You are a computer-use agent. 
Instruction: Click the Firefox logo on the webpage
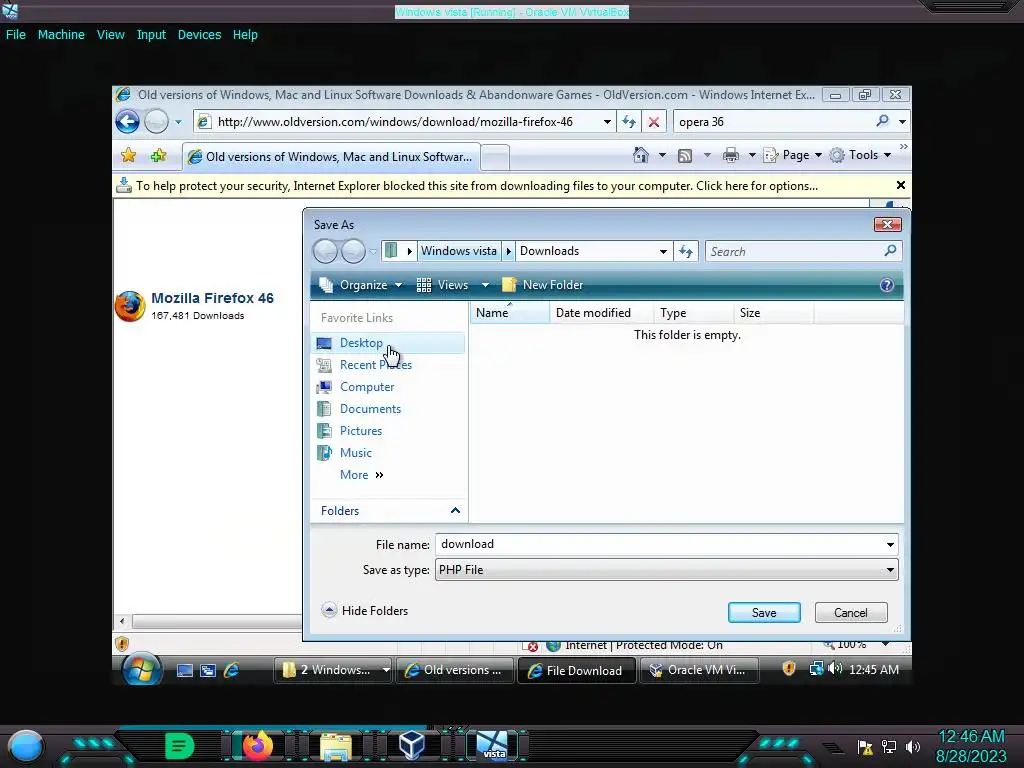tap(130, 306)
